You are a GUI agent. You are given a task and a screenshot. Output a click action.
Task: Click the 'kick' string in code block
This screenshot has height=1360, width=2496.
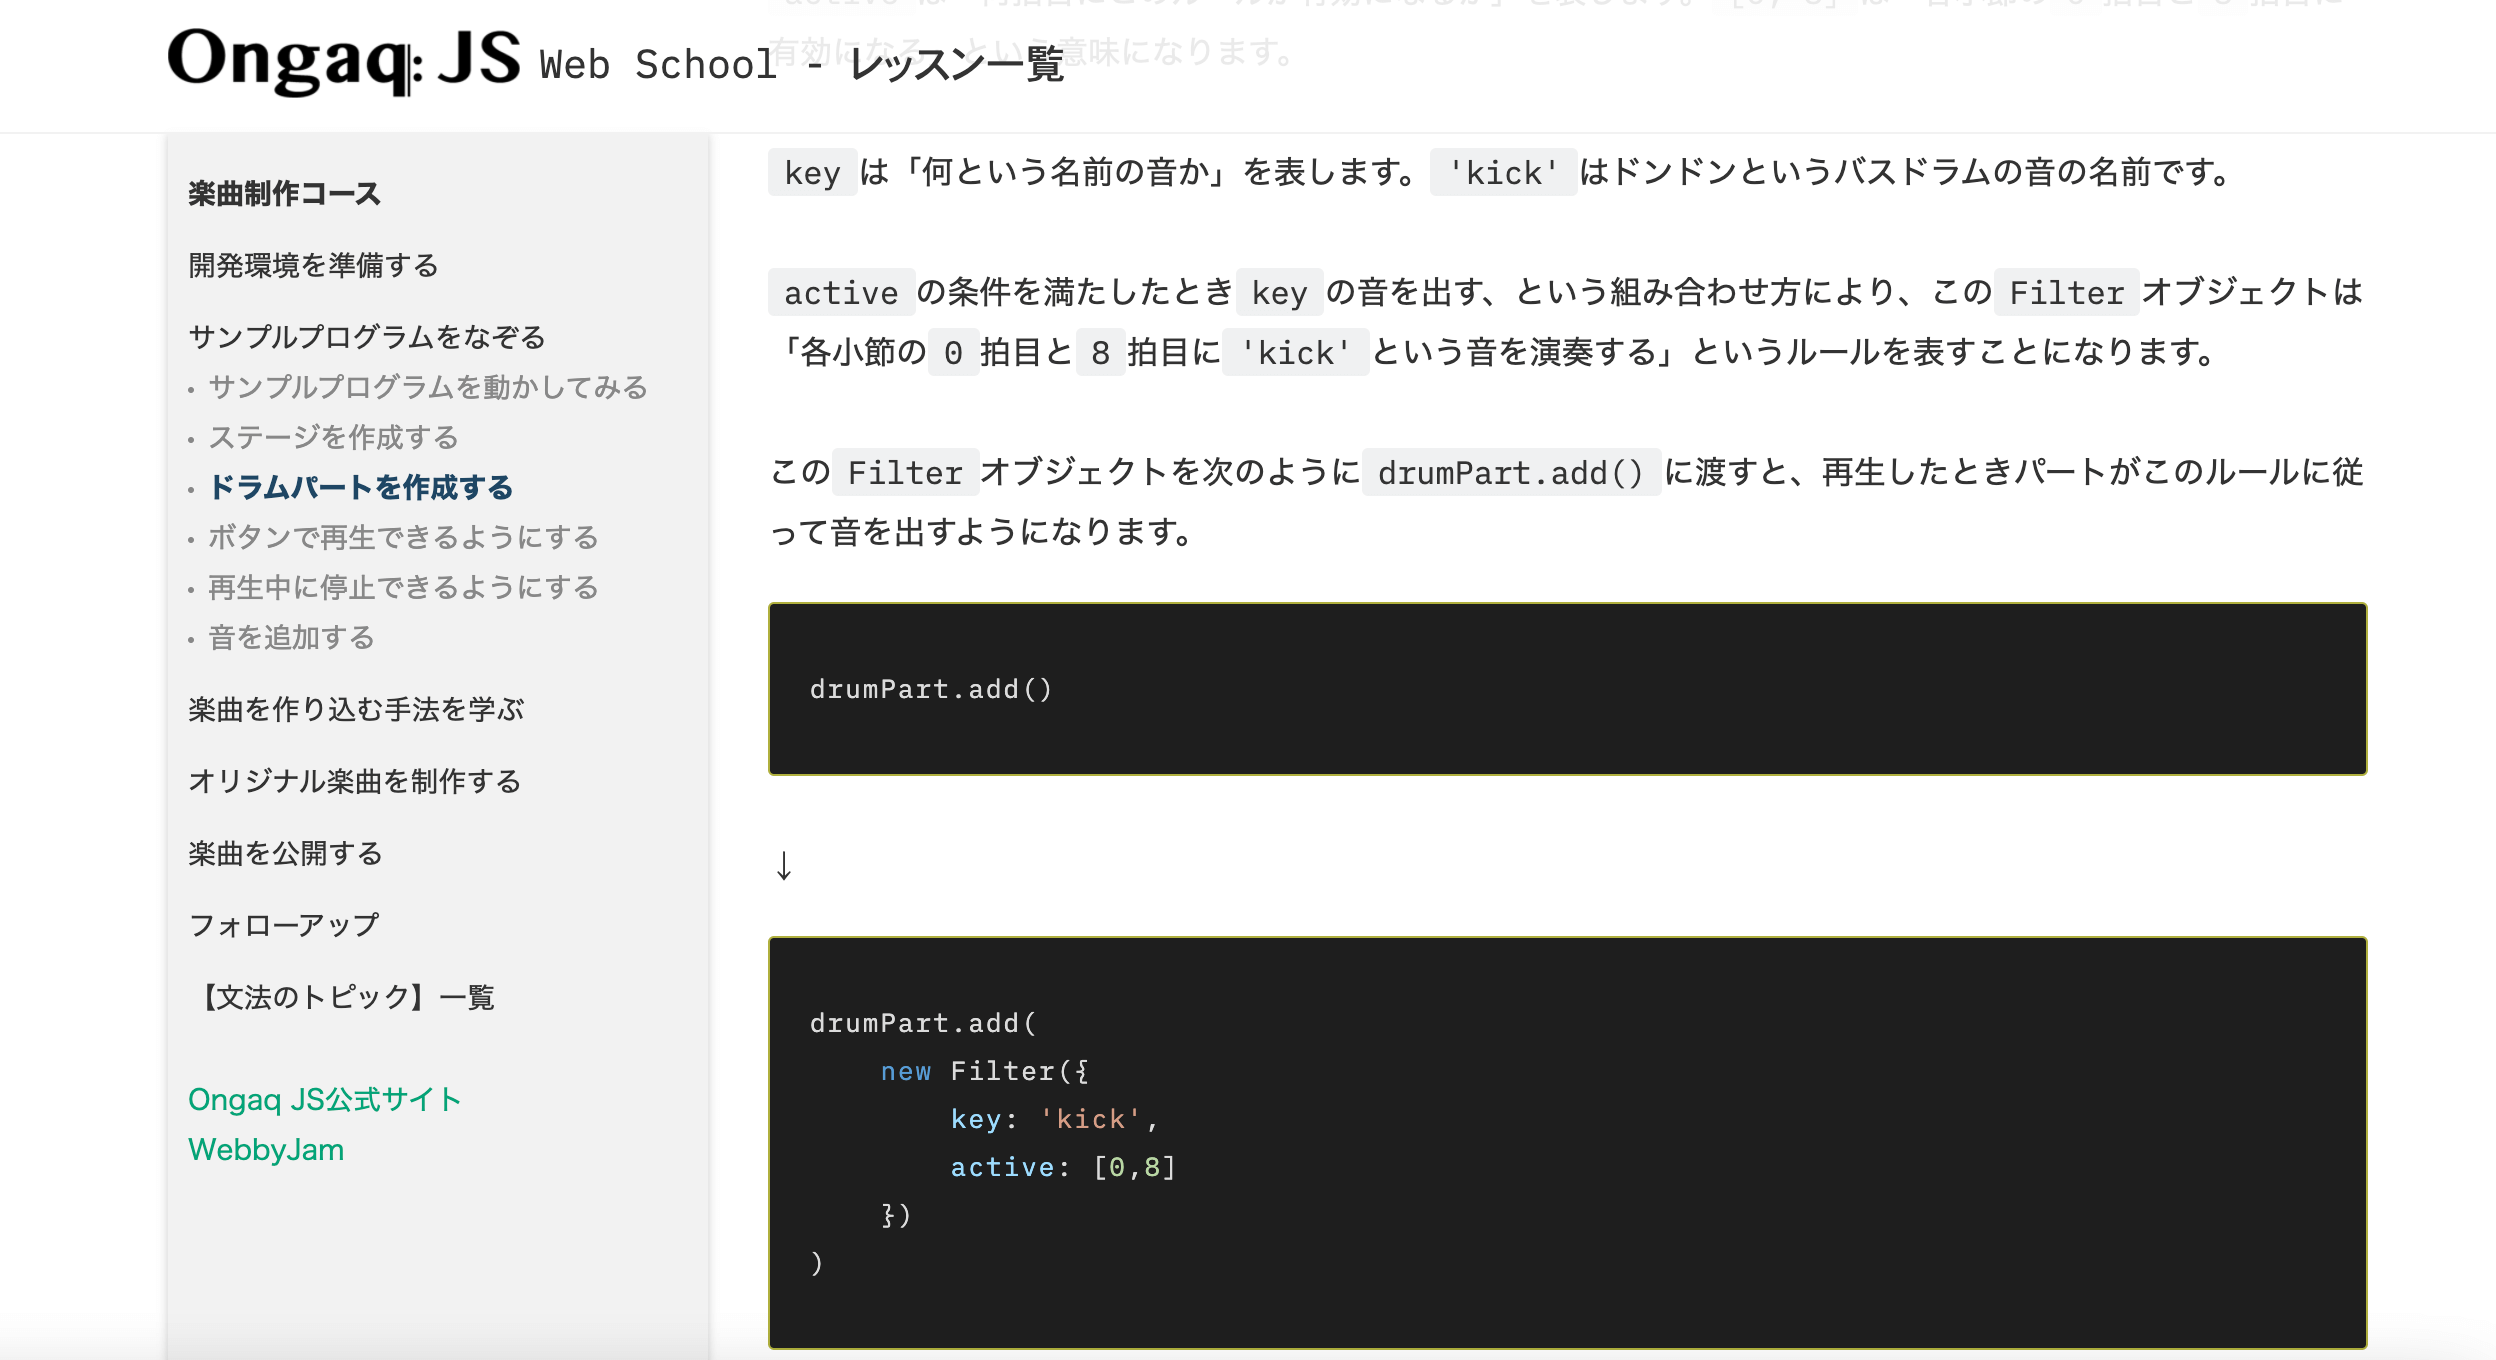point(1090,1119)
